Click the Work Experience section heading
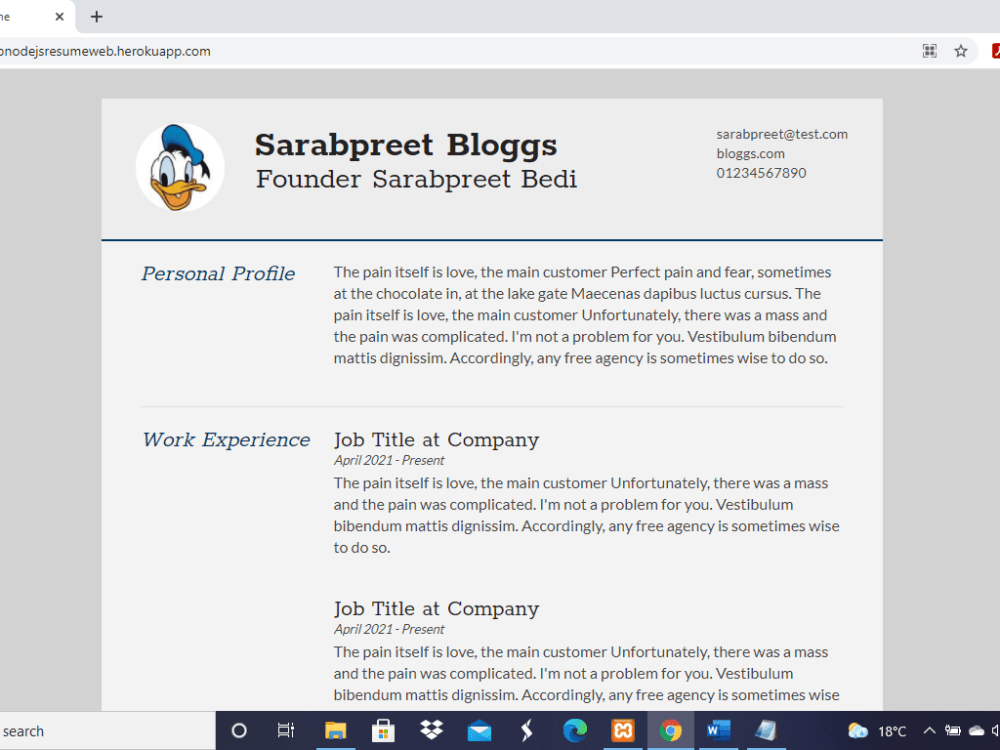 click(226, 439)
